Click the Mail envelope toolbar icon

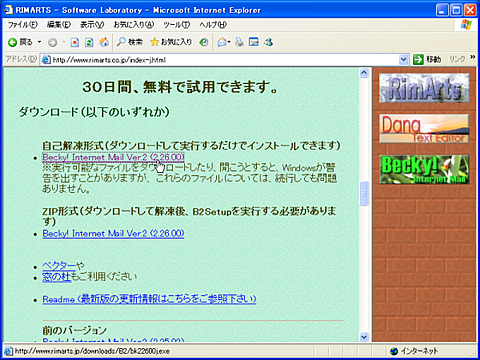pyautogui.click(x=222, y=42)
